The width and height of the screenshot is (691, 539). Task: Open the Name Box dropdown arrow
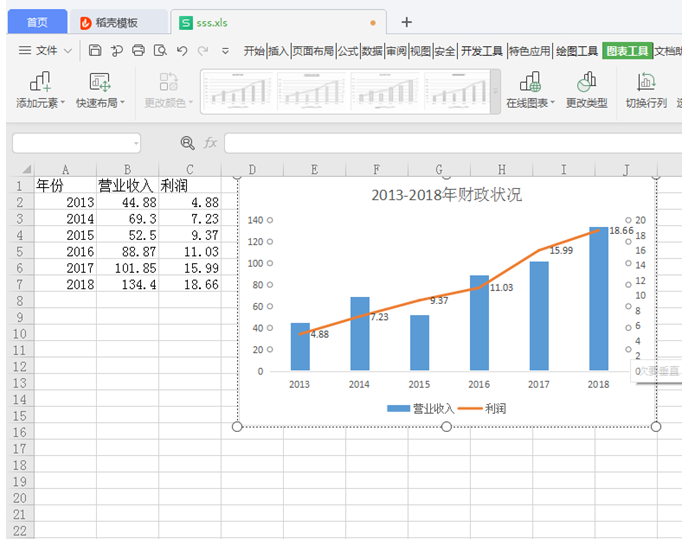pyautogui.click(x=136, y=143)
